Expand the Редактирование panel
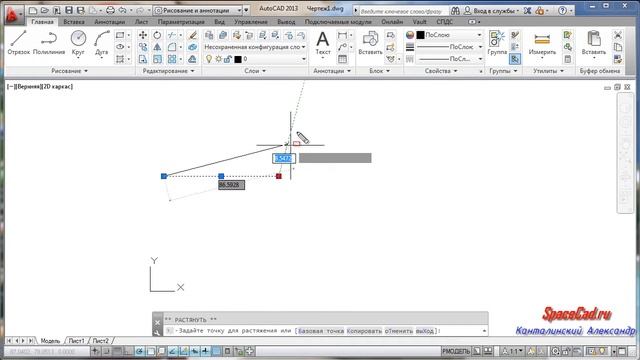Screen dimensions: 640x360 click(168, 71)
